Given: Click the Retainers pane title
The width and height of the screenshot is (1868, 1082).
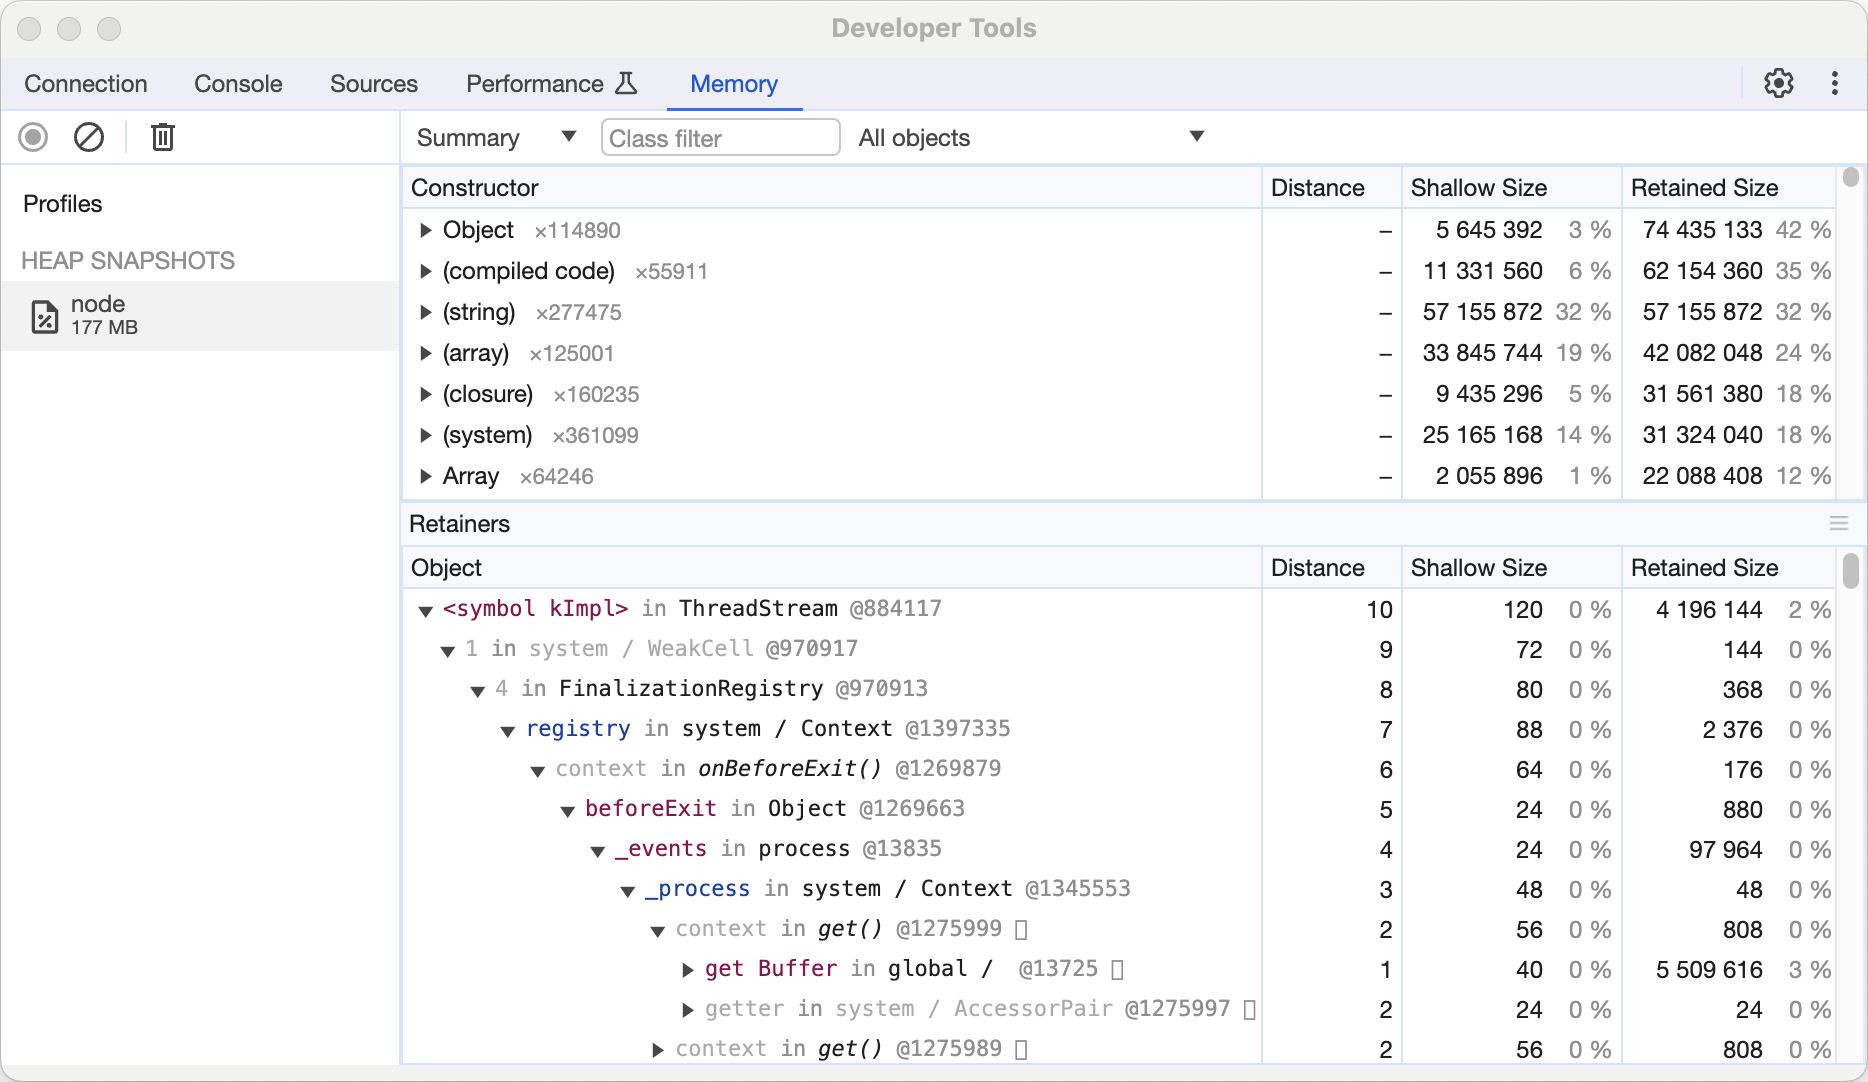Looking at the screenshot, I should pos(460,524).
